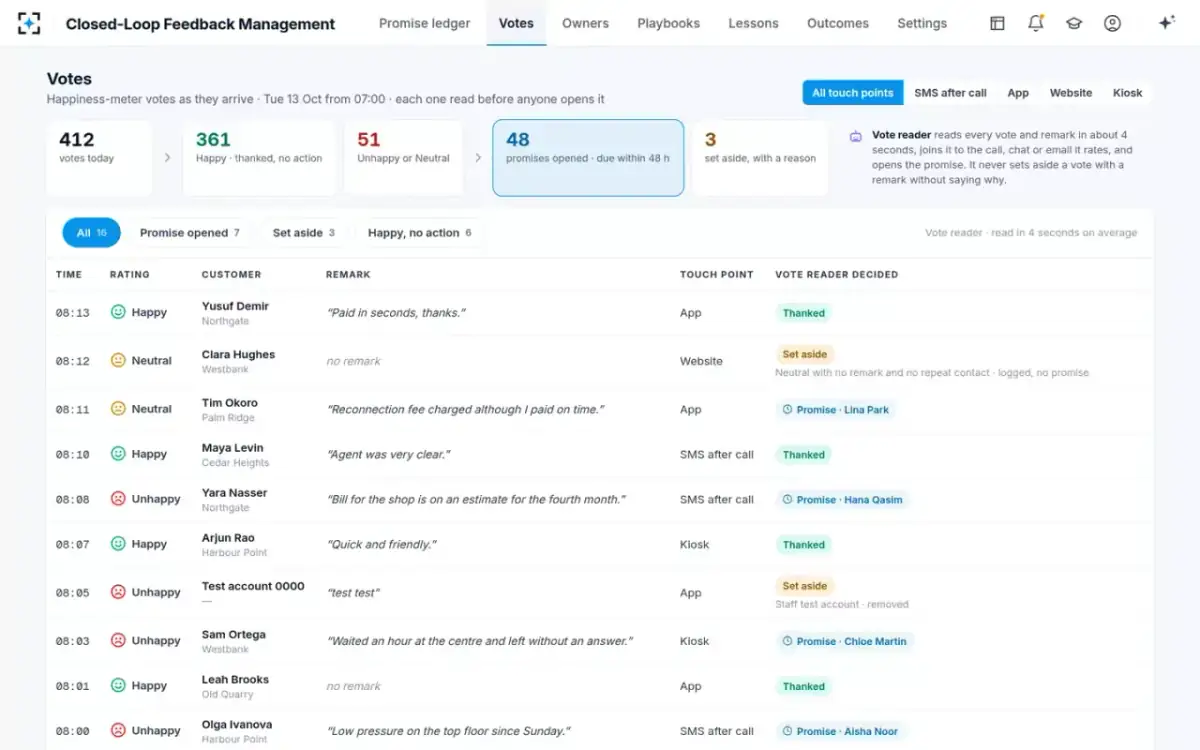The height and width of the screenshot is (750, 1200).
Task: Open the 48 promises opened card
Action: click(588, 158)
